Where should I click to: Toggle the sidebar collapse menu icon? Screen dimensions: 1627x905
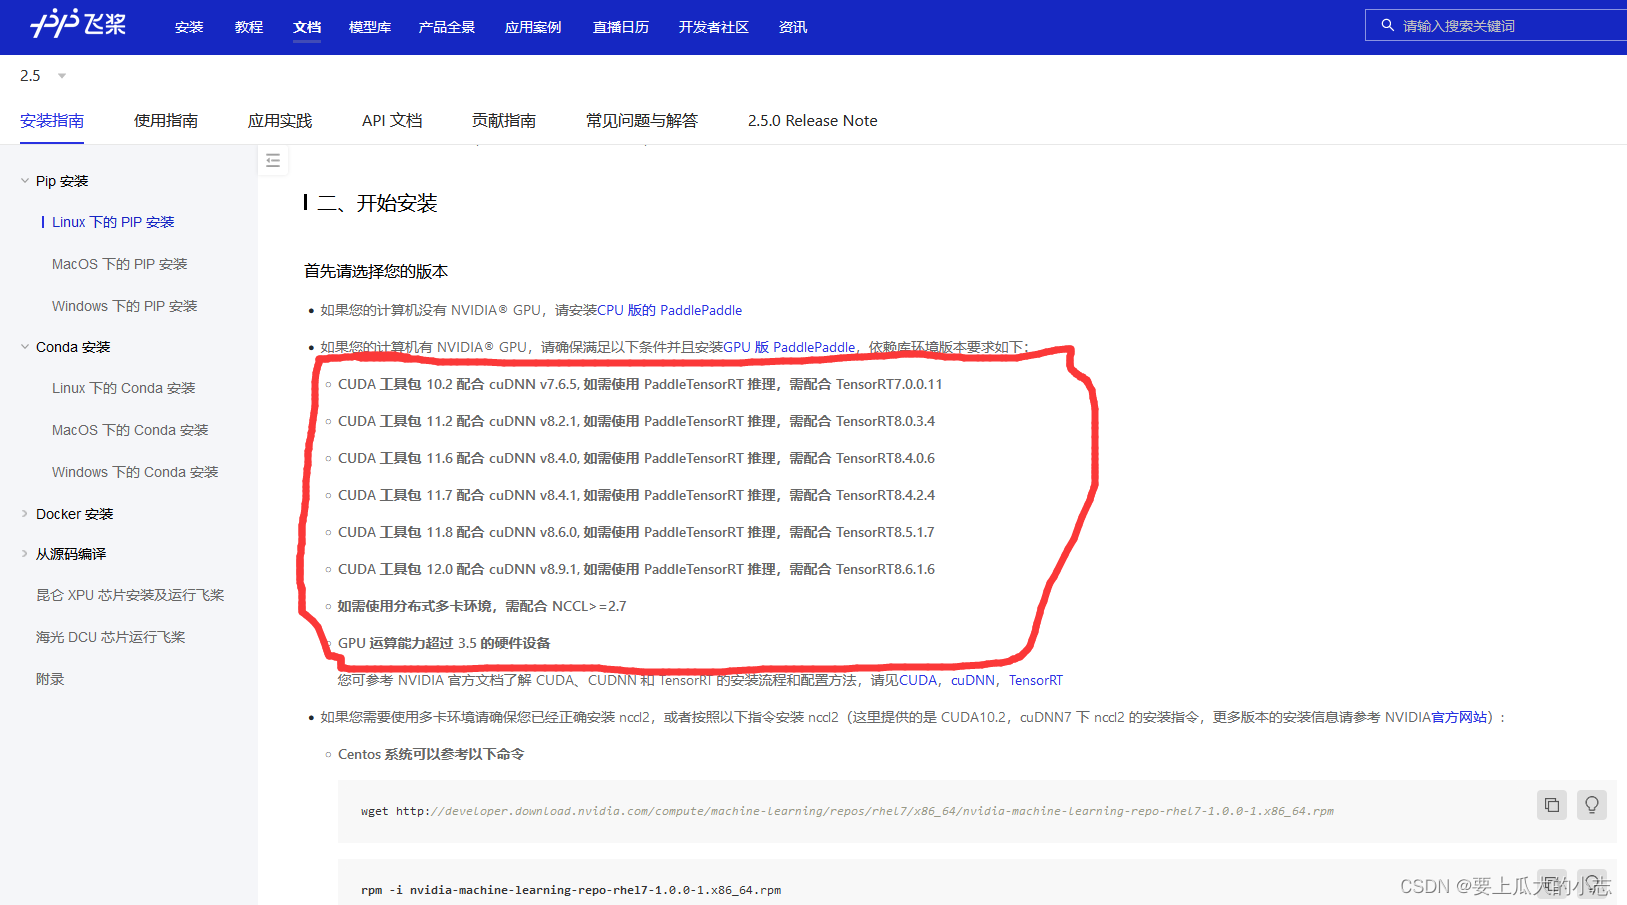pos(273,160)
